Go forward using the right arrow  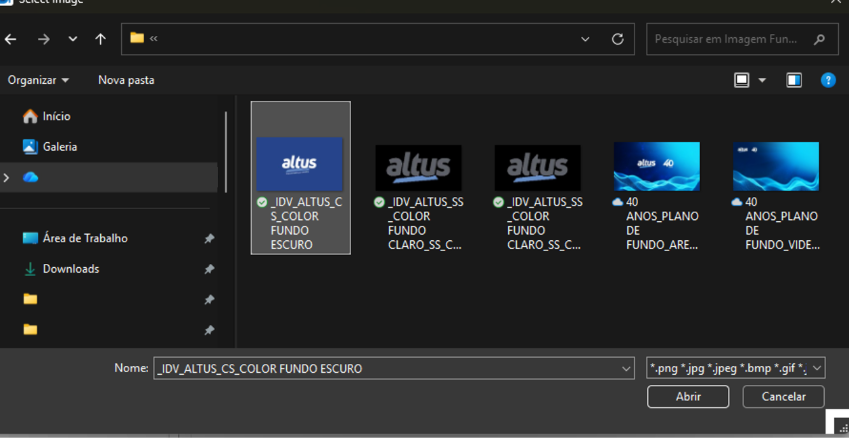tap(43, 39)
